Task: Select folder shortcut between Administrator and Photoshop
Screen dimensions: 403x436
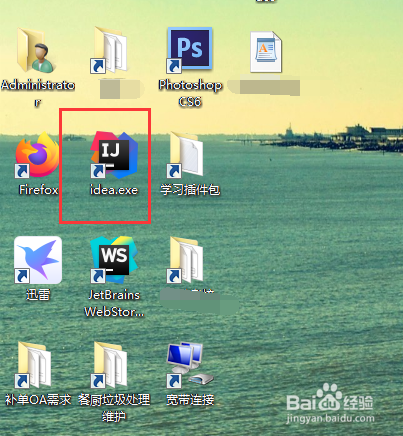Action: [x=109, y=50]
